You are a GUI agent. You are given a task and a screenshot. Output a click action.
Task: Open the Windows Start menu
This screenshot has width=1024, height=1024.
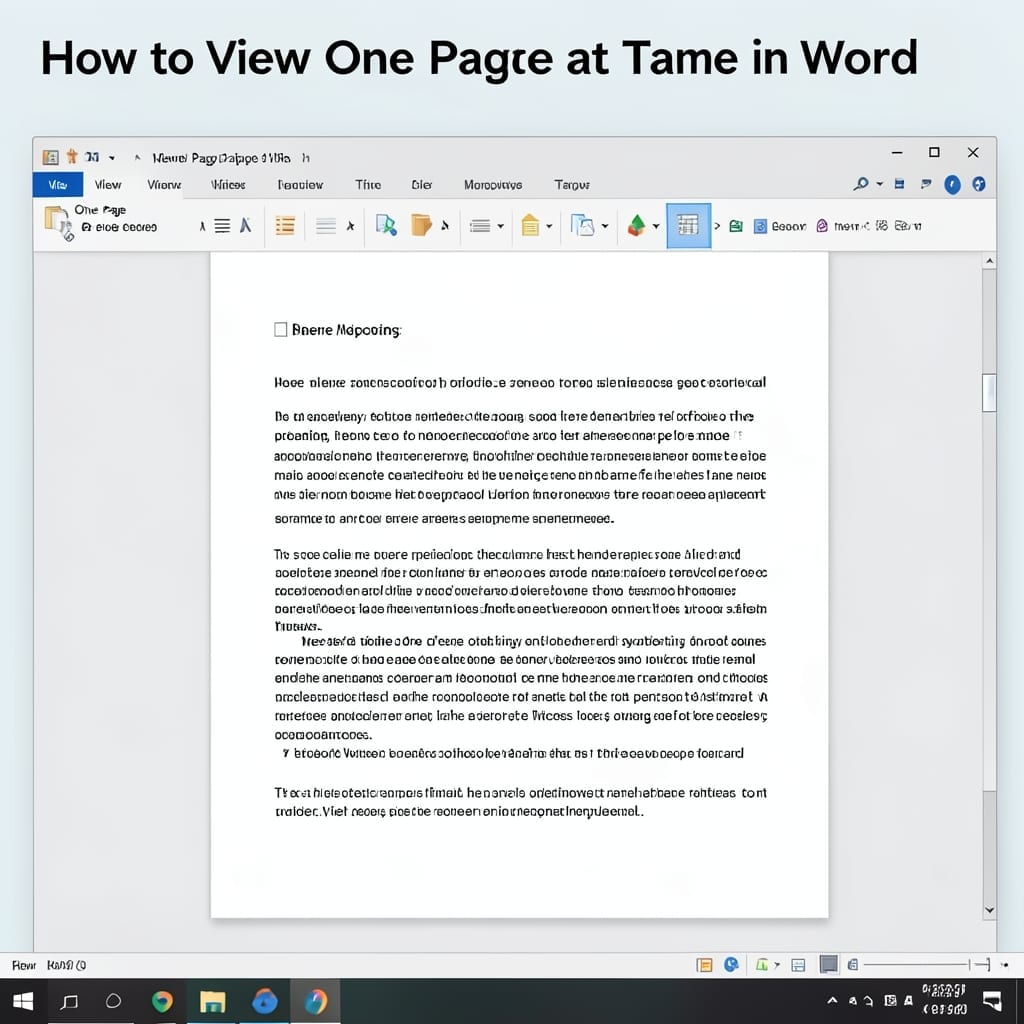(x=24, y=1000)
